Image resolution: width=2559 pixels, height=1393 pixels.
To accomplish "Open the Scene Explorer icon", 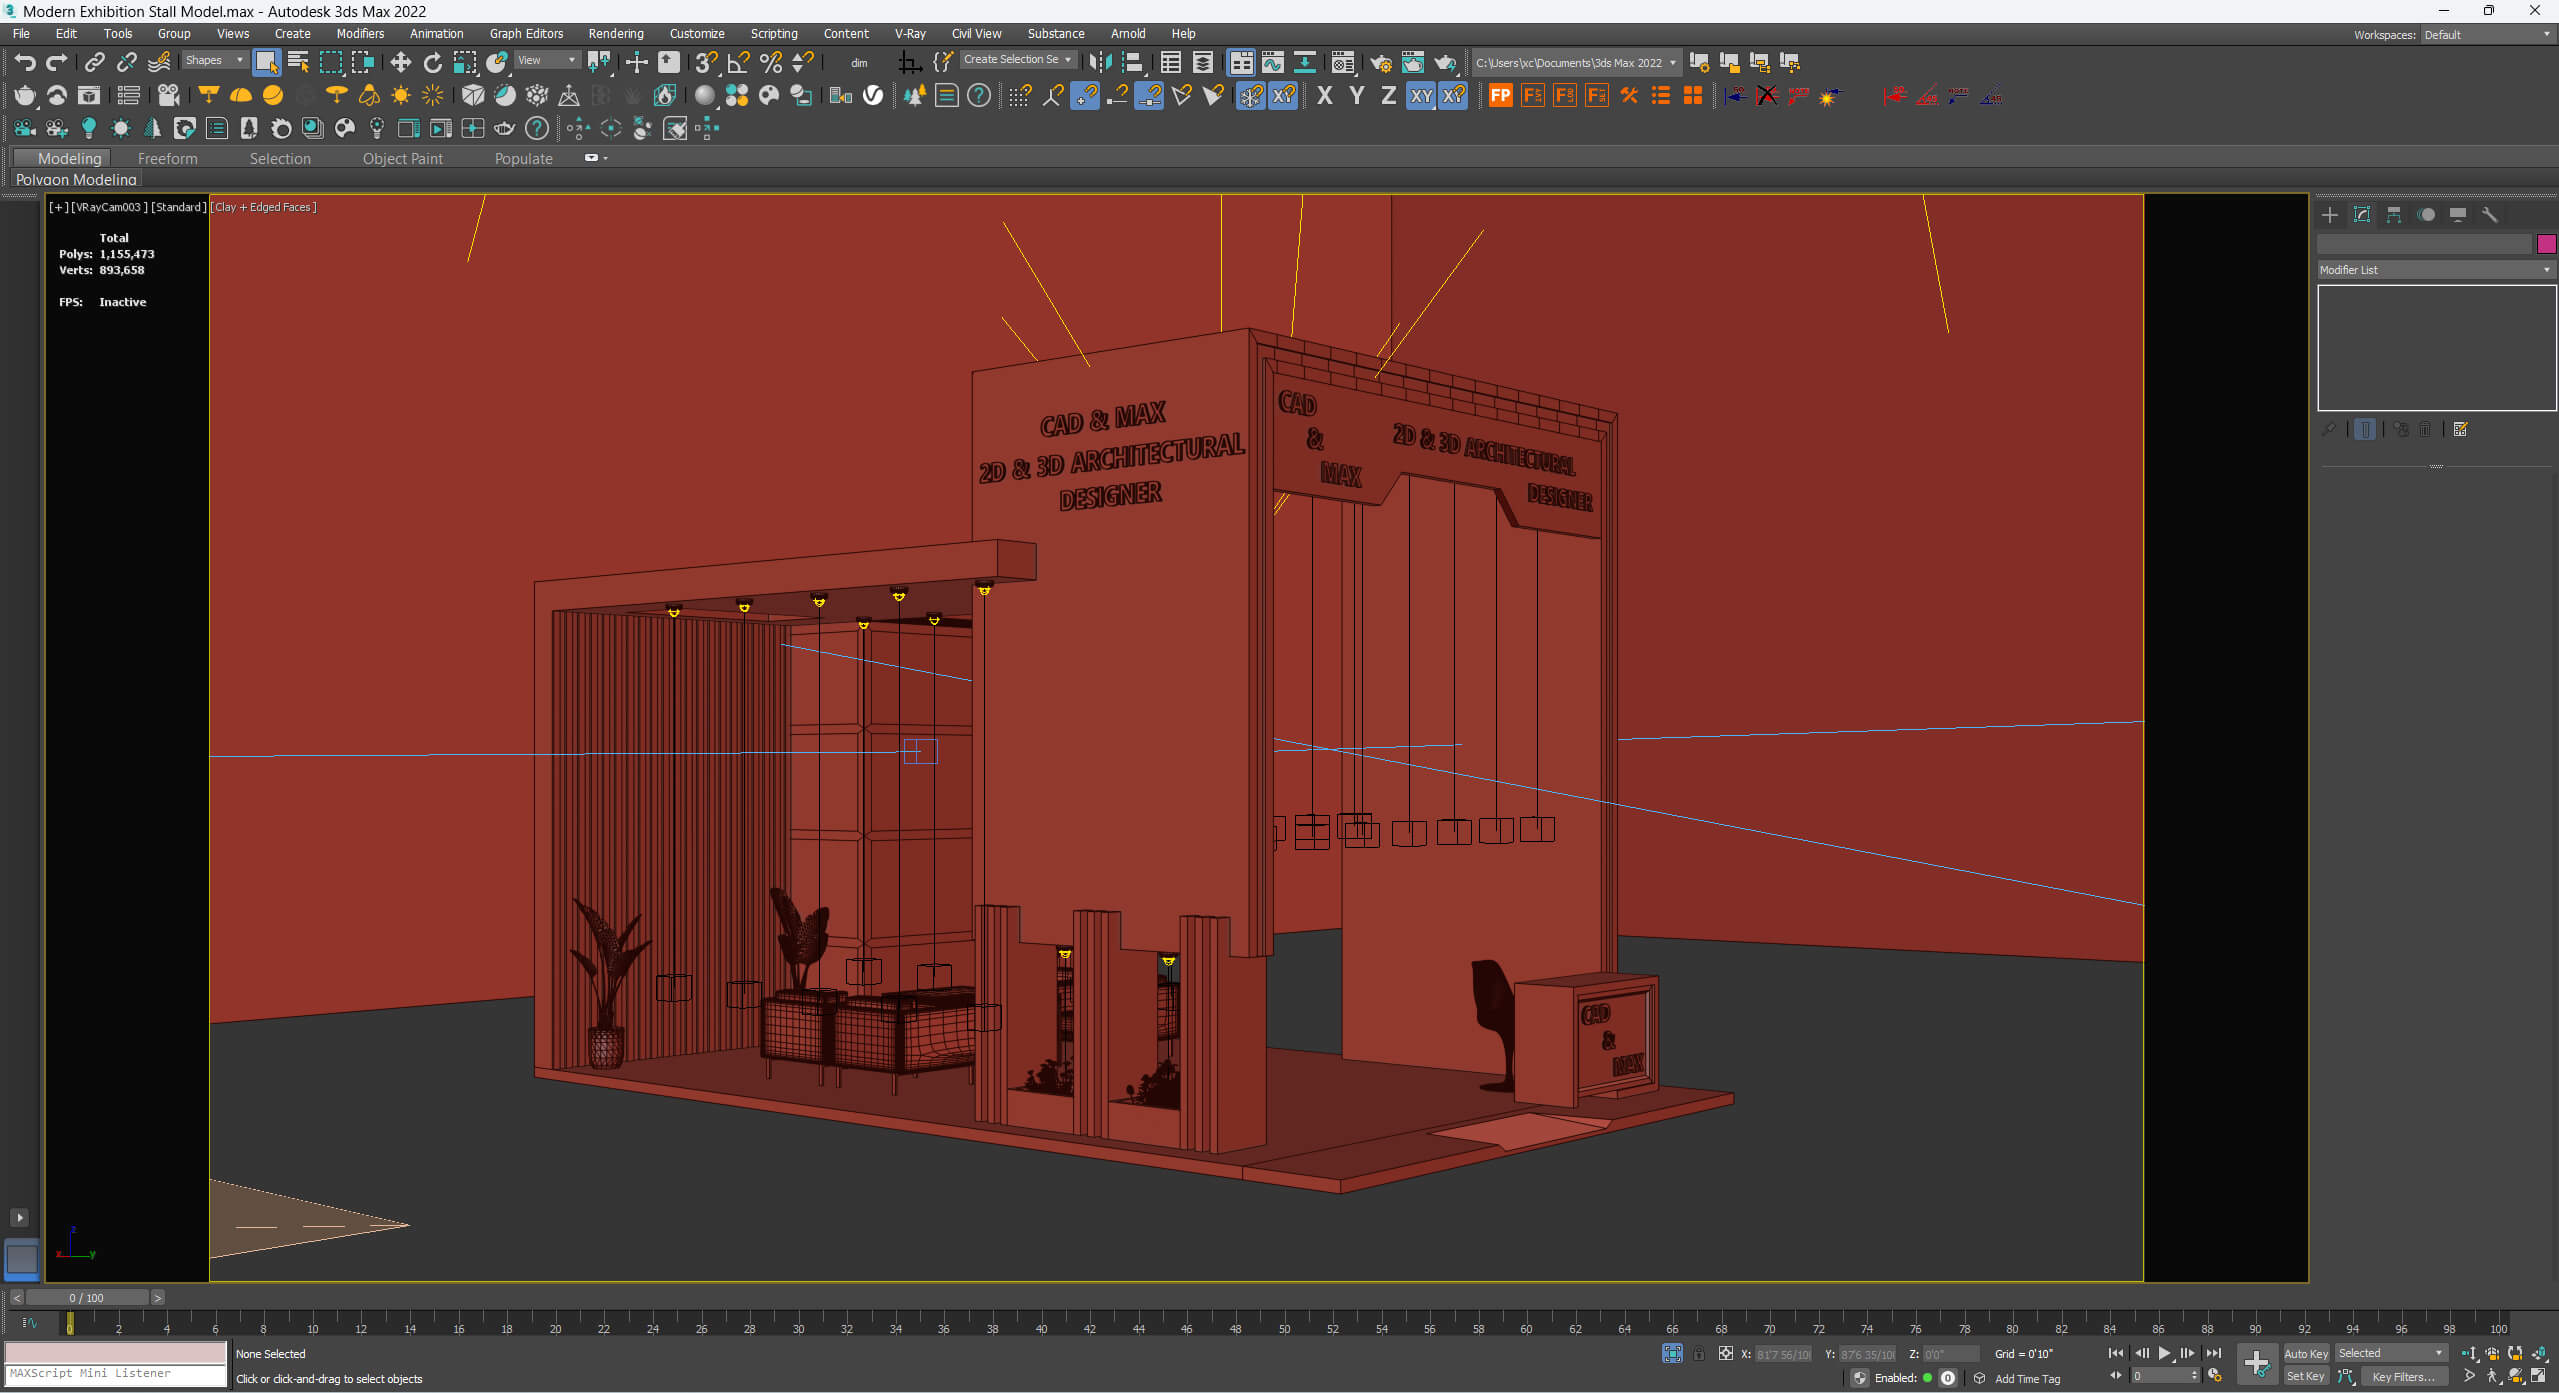I will pos(1171,62).
